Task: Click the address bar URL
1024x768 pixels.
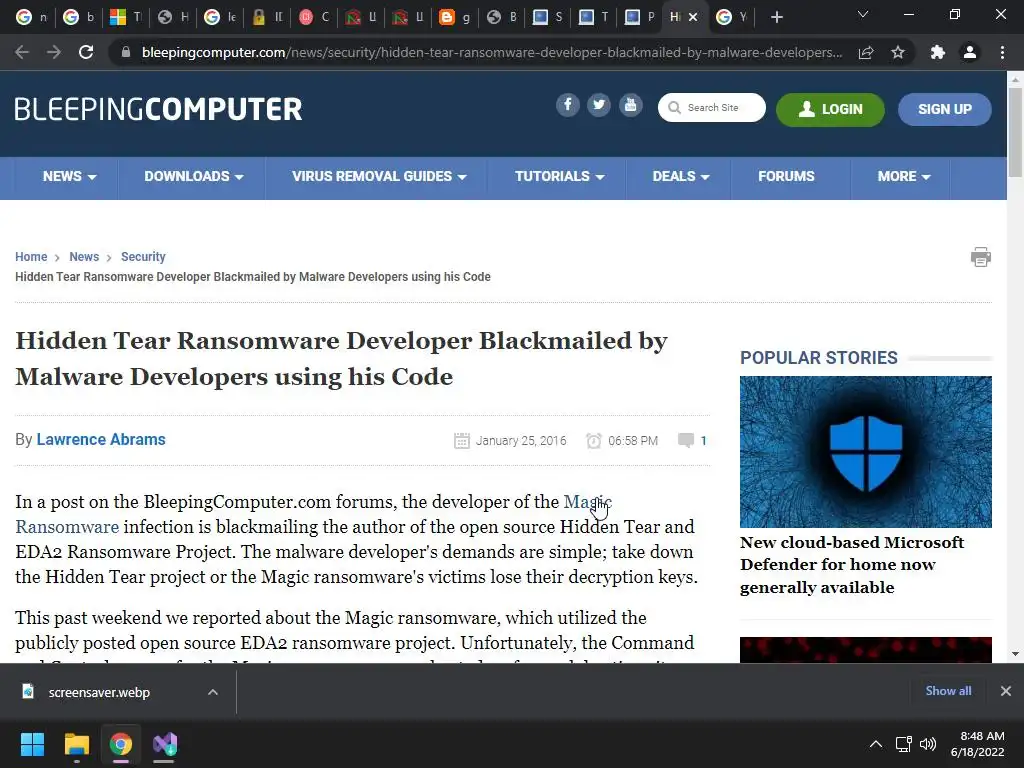Action: (491, 52)
